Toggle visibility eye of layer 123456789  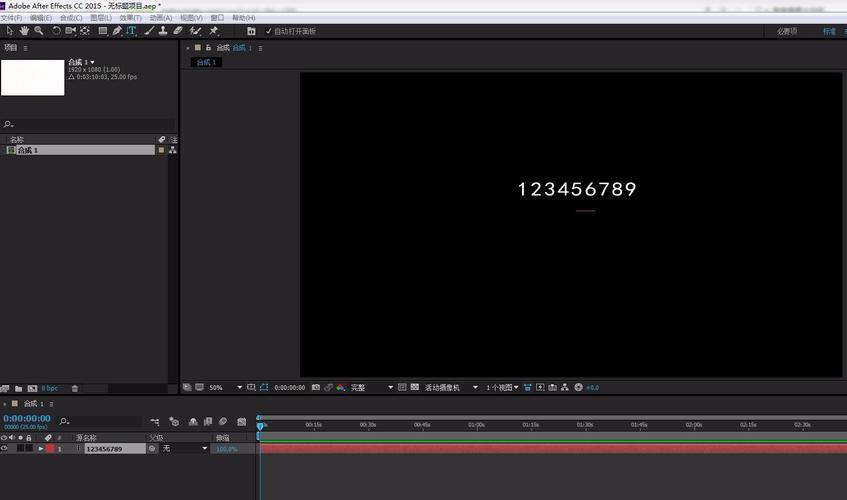point(4,448)
